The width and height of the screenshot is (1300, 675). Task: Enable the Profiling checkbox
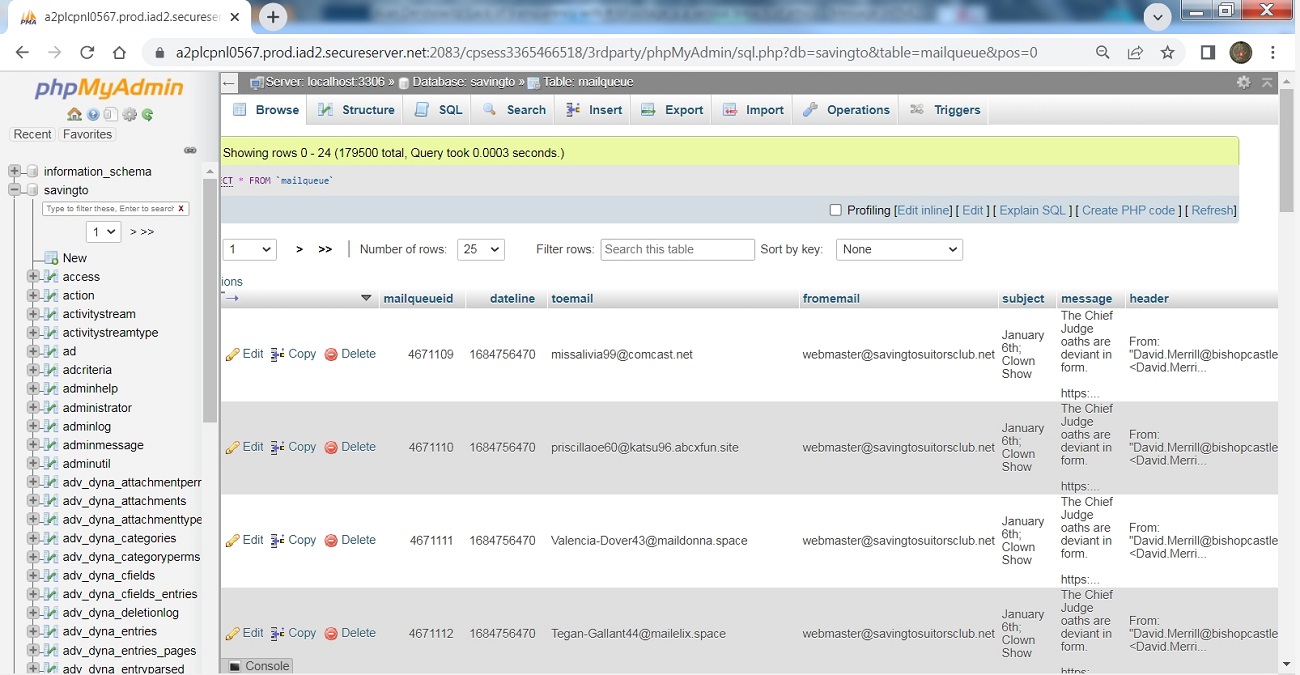[835, 210]
